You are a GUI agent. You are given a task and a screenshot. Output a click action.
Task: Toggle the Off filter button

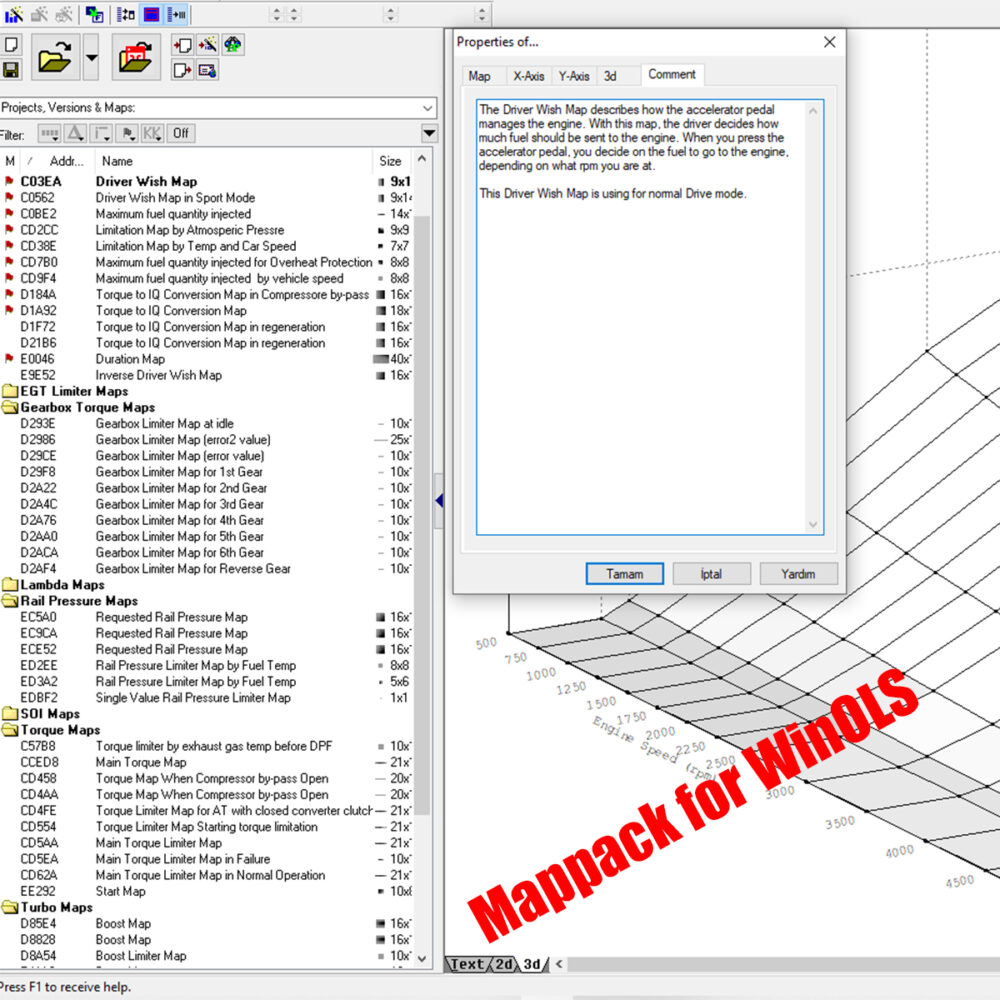click(180, 133)
